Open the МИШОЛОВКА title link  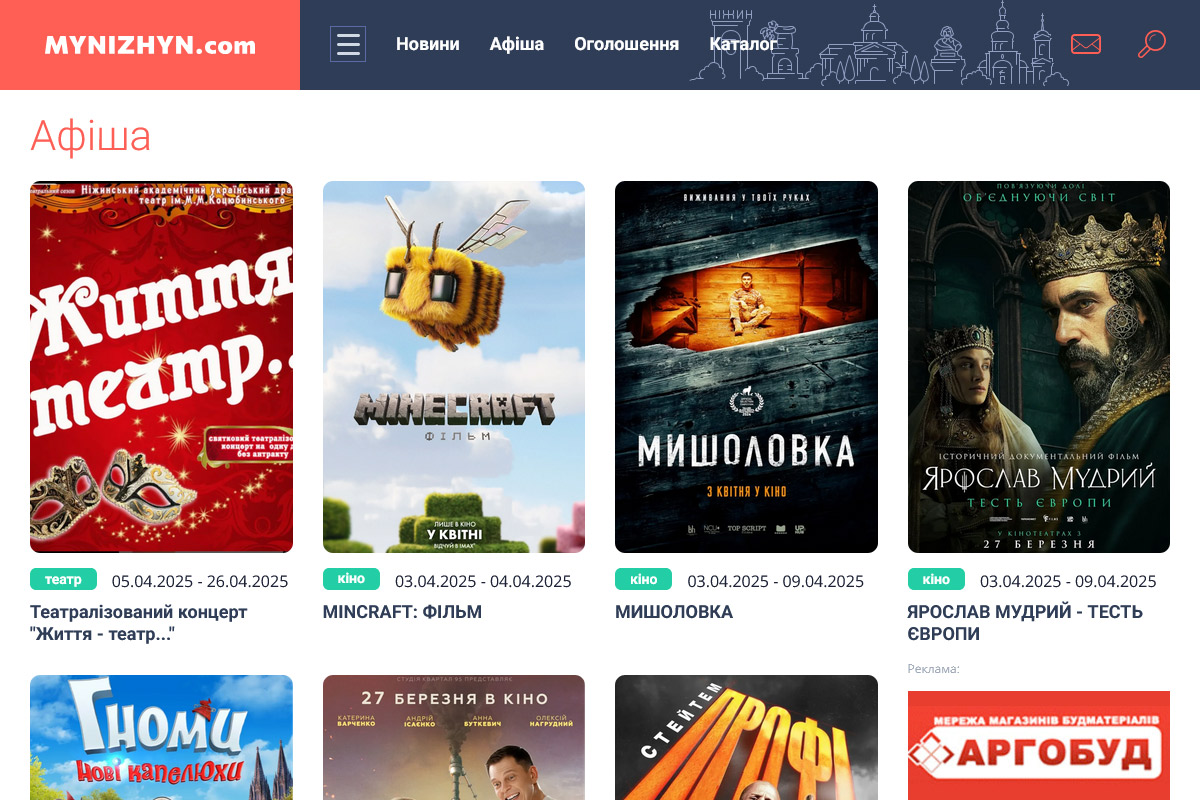point(674,612)
